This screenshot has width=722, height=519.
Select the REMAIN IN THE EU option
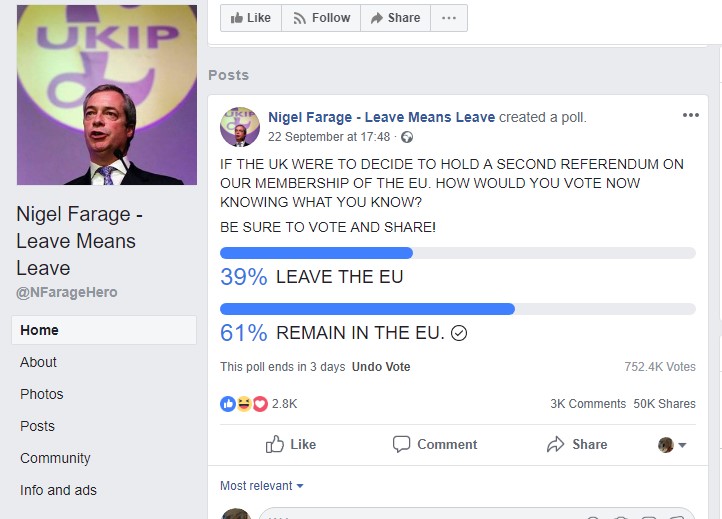[x=360, y=333]
